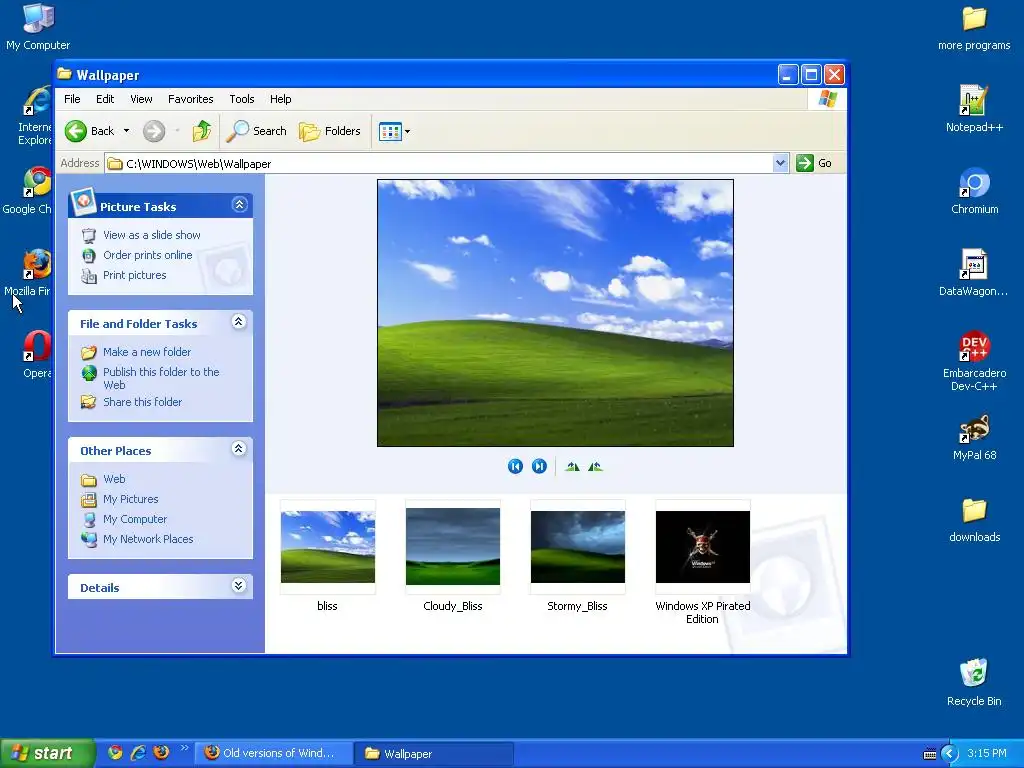Open Web under Other Places
The height and width of the screenshot is (768, 1024).
pyautogui.click(x=114, y=479)
